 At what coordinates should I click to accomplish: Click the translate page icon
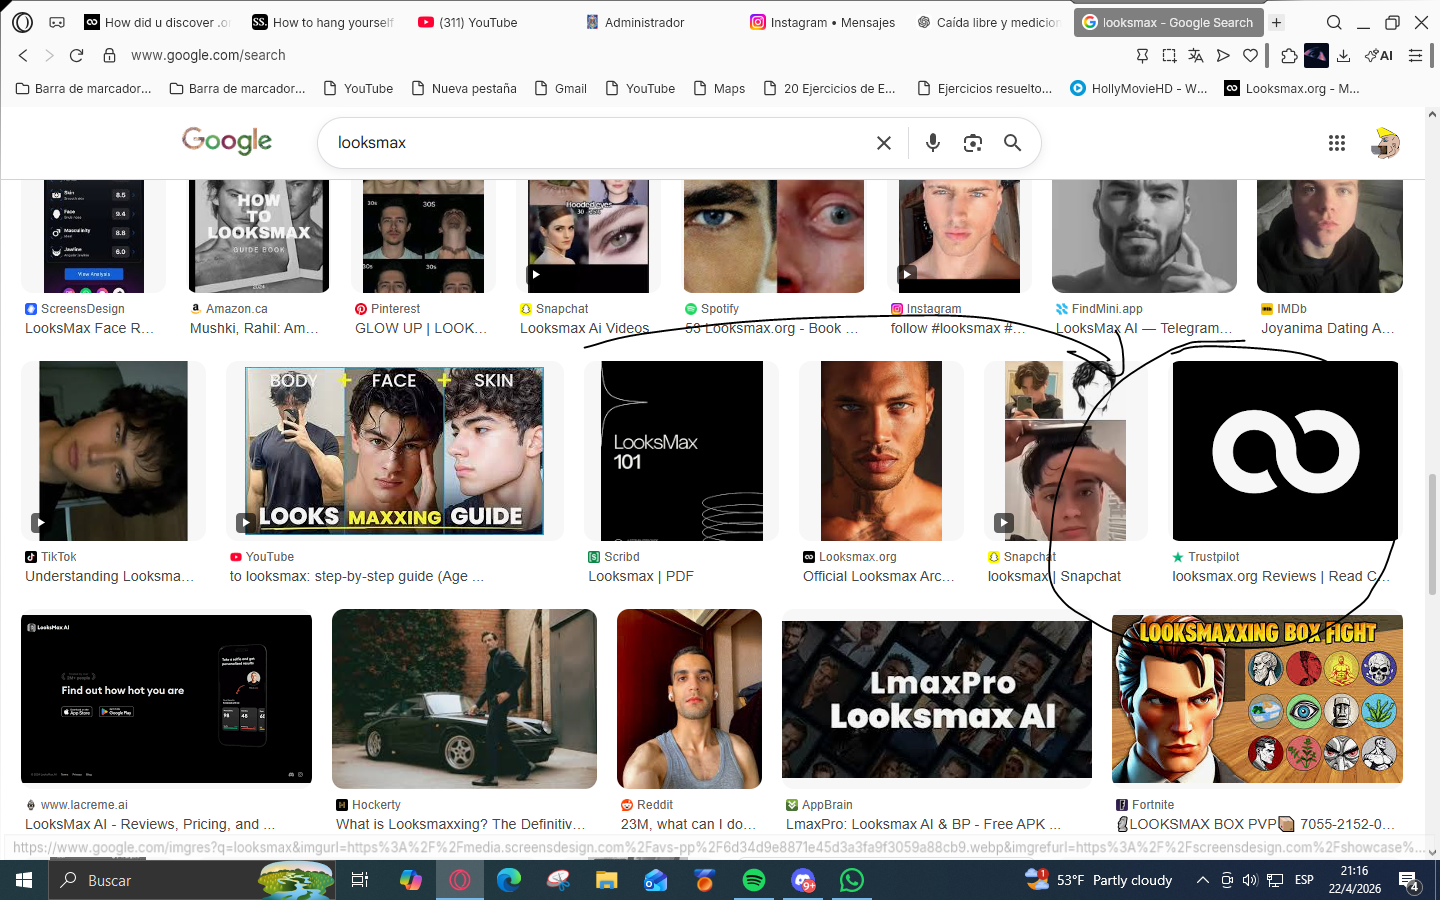coord(1196,55)
